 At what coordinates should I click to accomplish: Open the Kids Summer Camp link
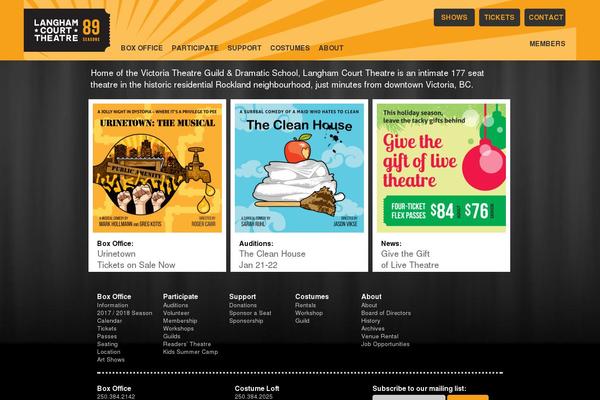(x=190, y=352)
